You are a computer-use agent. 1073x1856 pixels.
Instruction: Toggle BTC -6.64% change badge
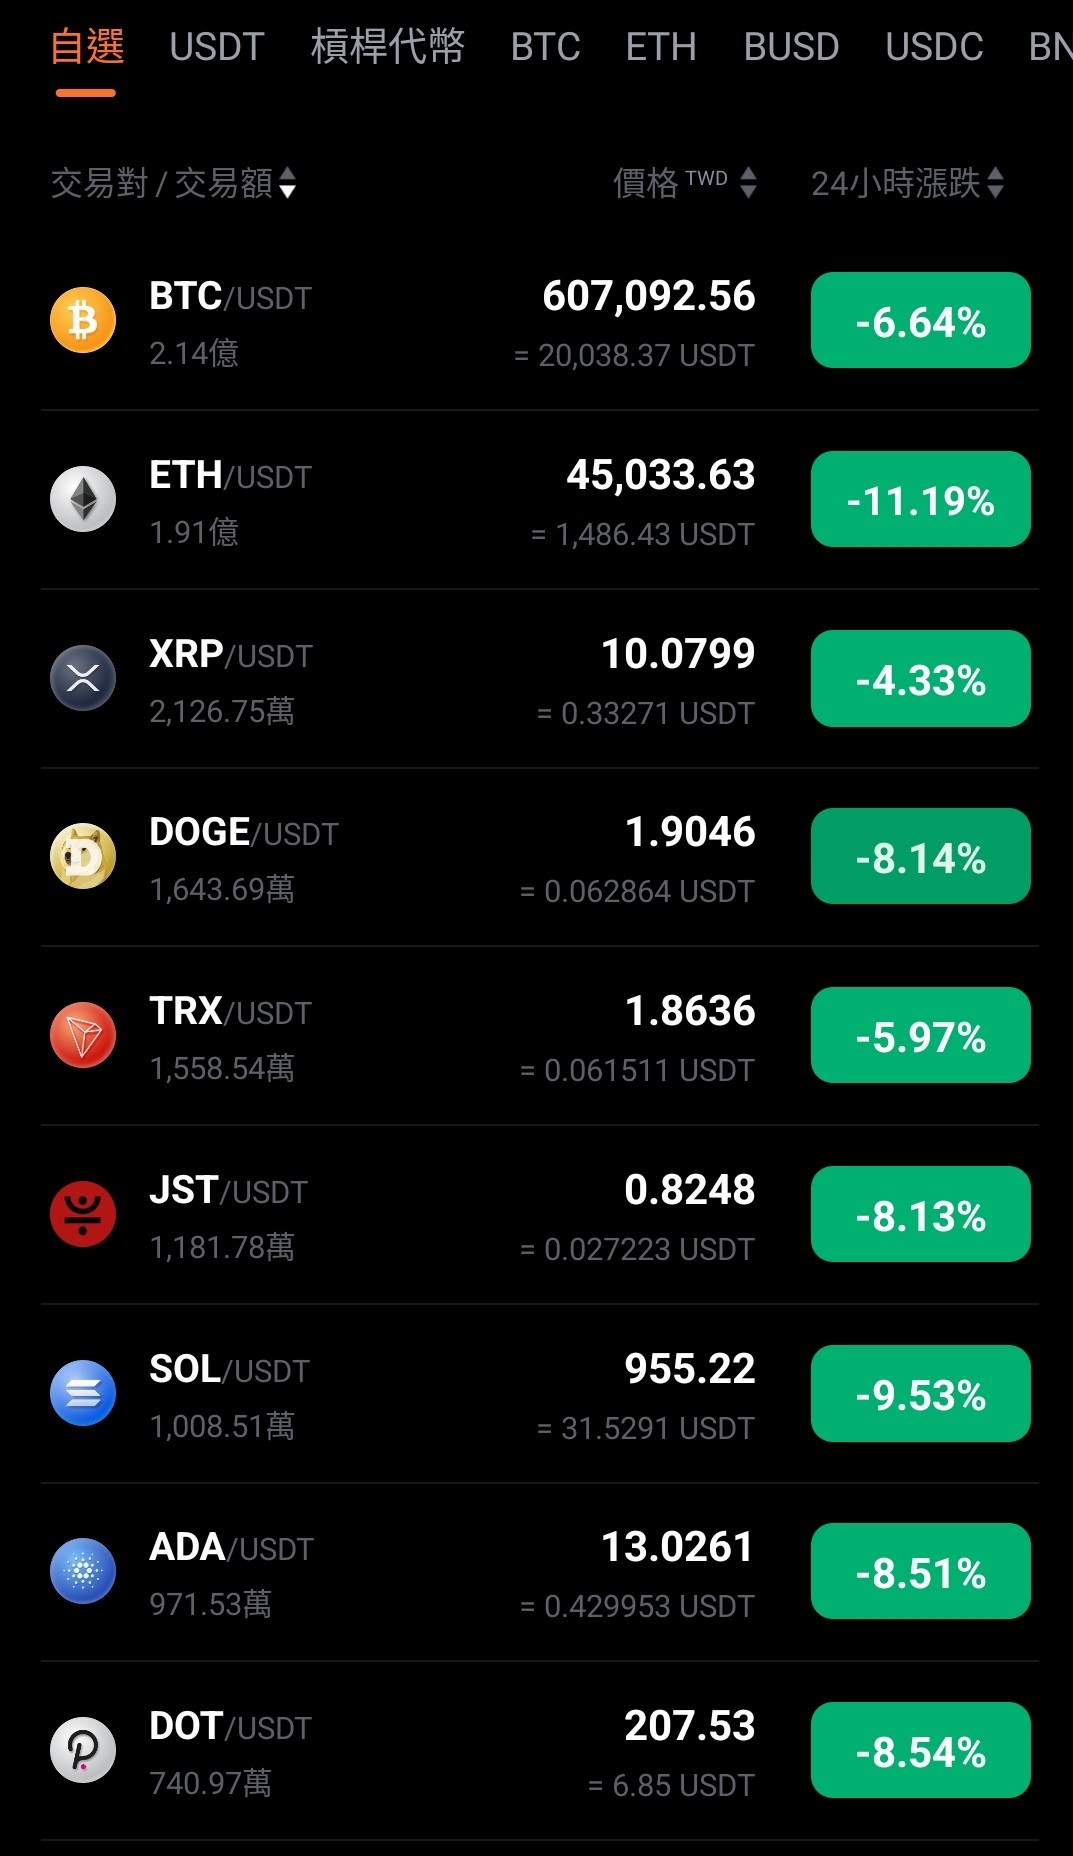[921, 321]
